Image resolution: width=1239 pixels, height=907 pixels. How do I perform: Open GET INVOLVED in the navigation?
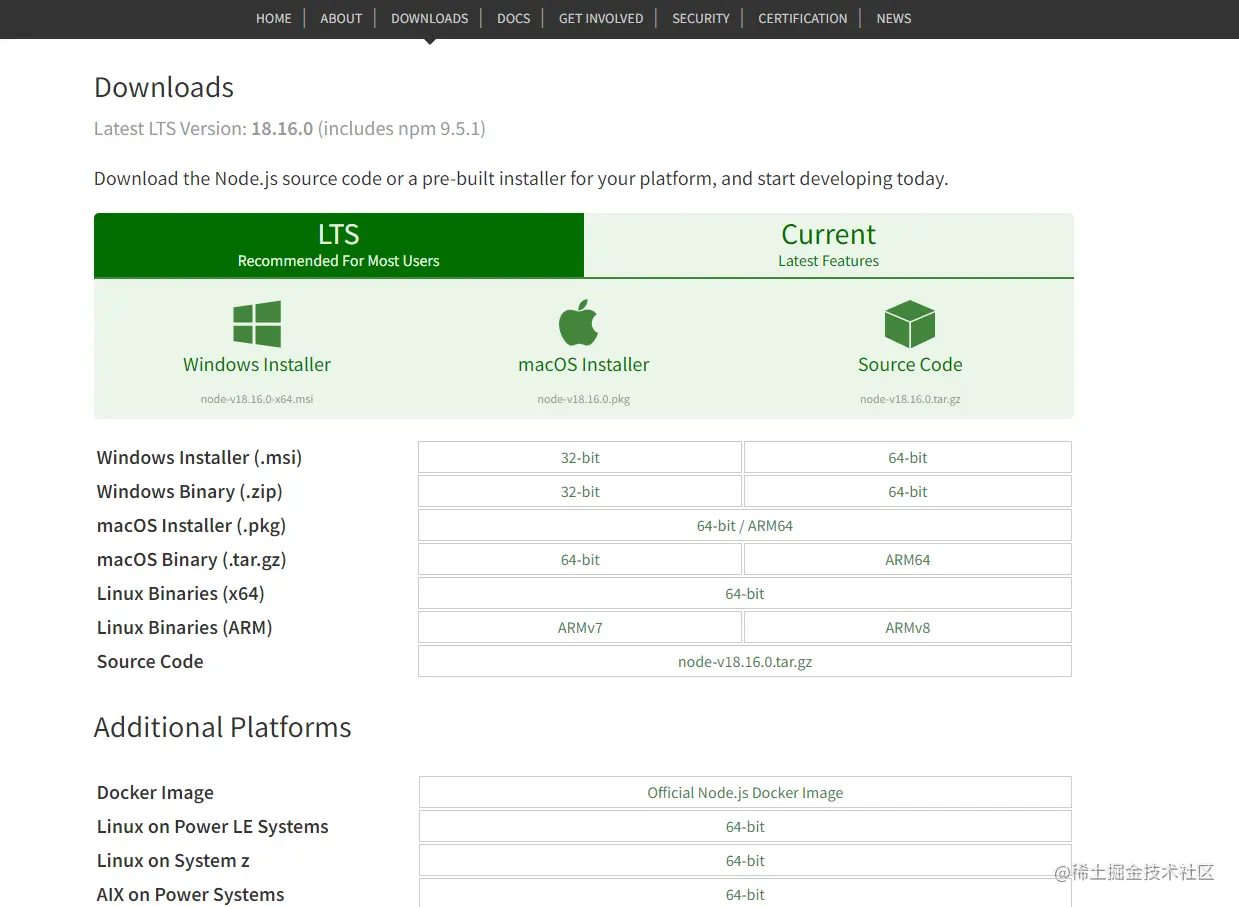coord(601,18)
